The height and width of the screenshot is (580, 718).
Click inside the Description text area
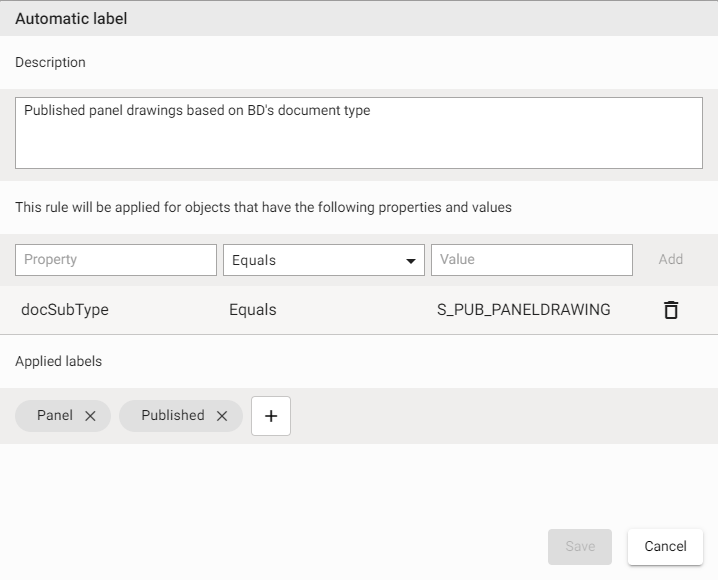[x=358, y=133]
